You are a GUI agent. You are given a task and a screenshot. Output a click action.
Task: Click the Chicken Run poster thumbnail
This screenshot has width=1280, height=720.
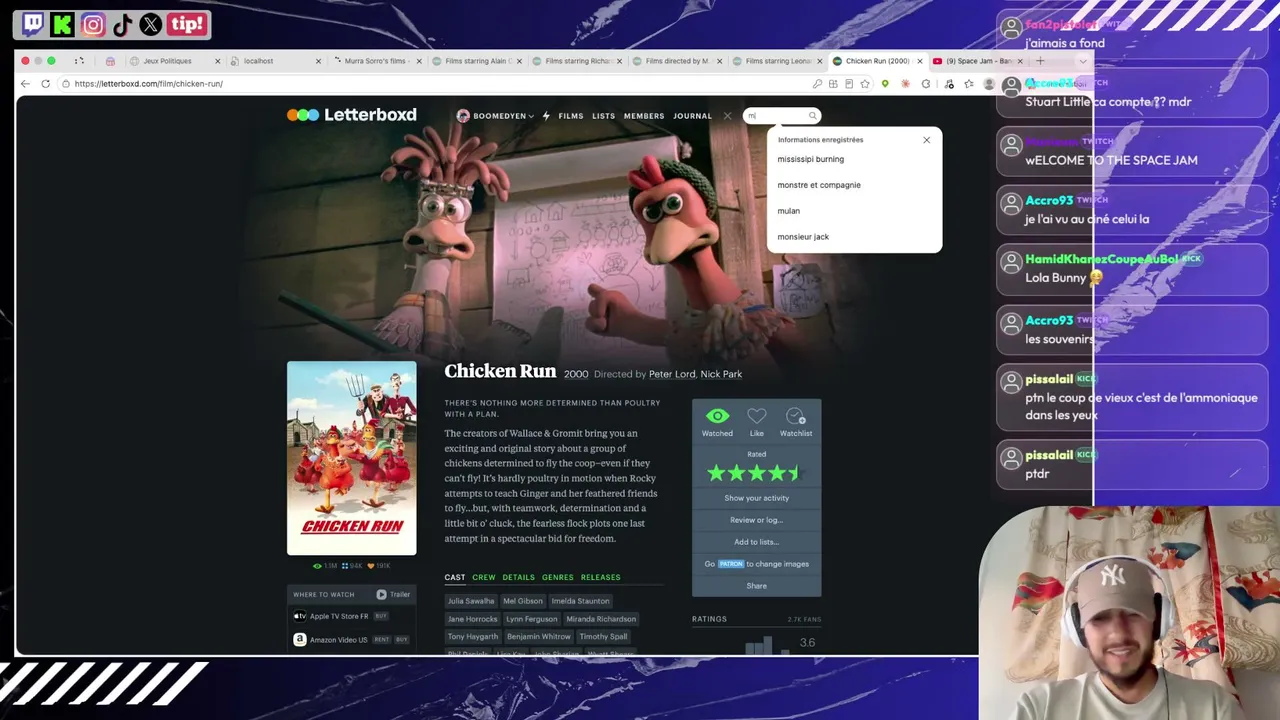352,458
